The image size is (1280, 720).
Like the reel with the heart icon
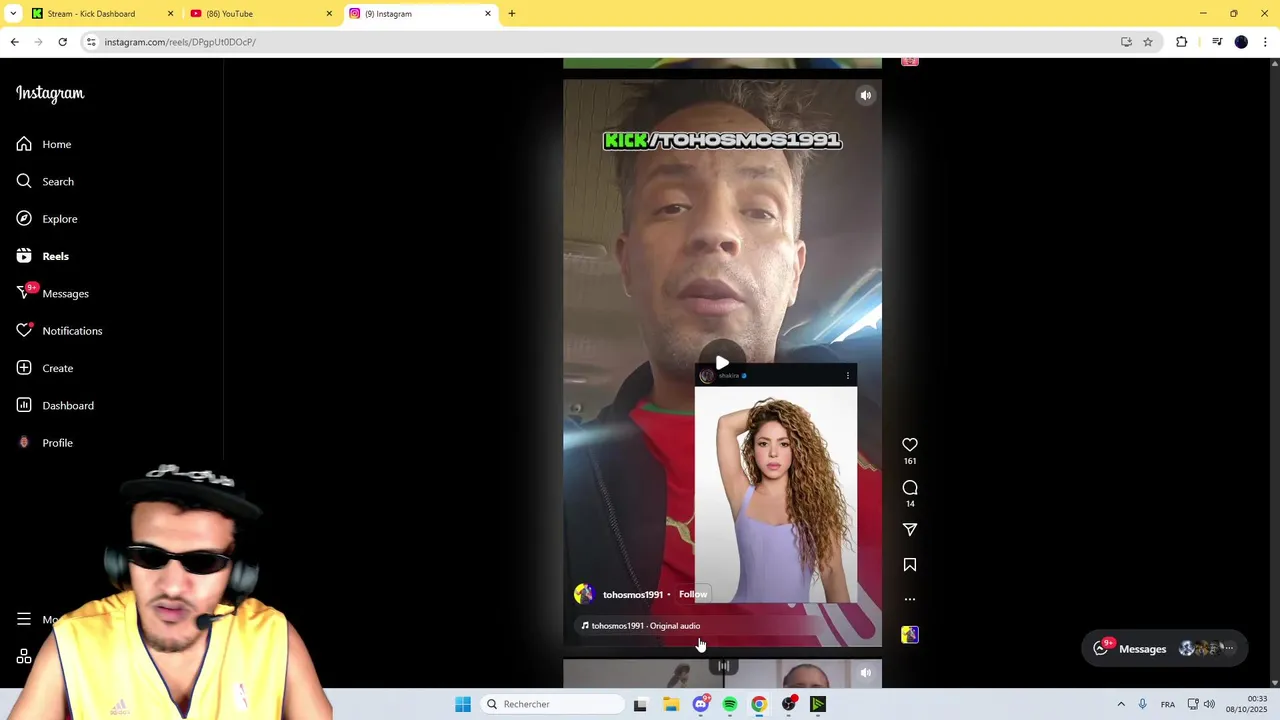910,445
